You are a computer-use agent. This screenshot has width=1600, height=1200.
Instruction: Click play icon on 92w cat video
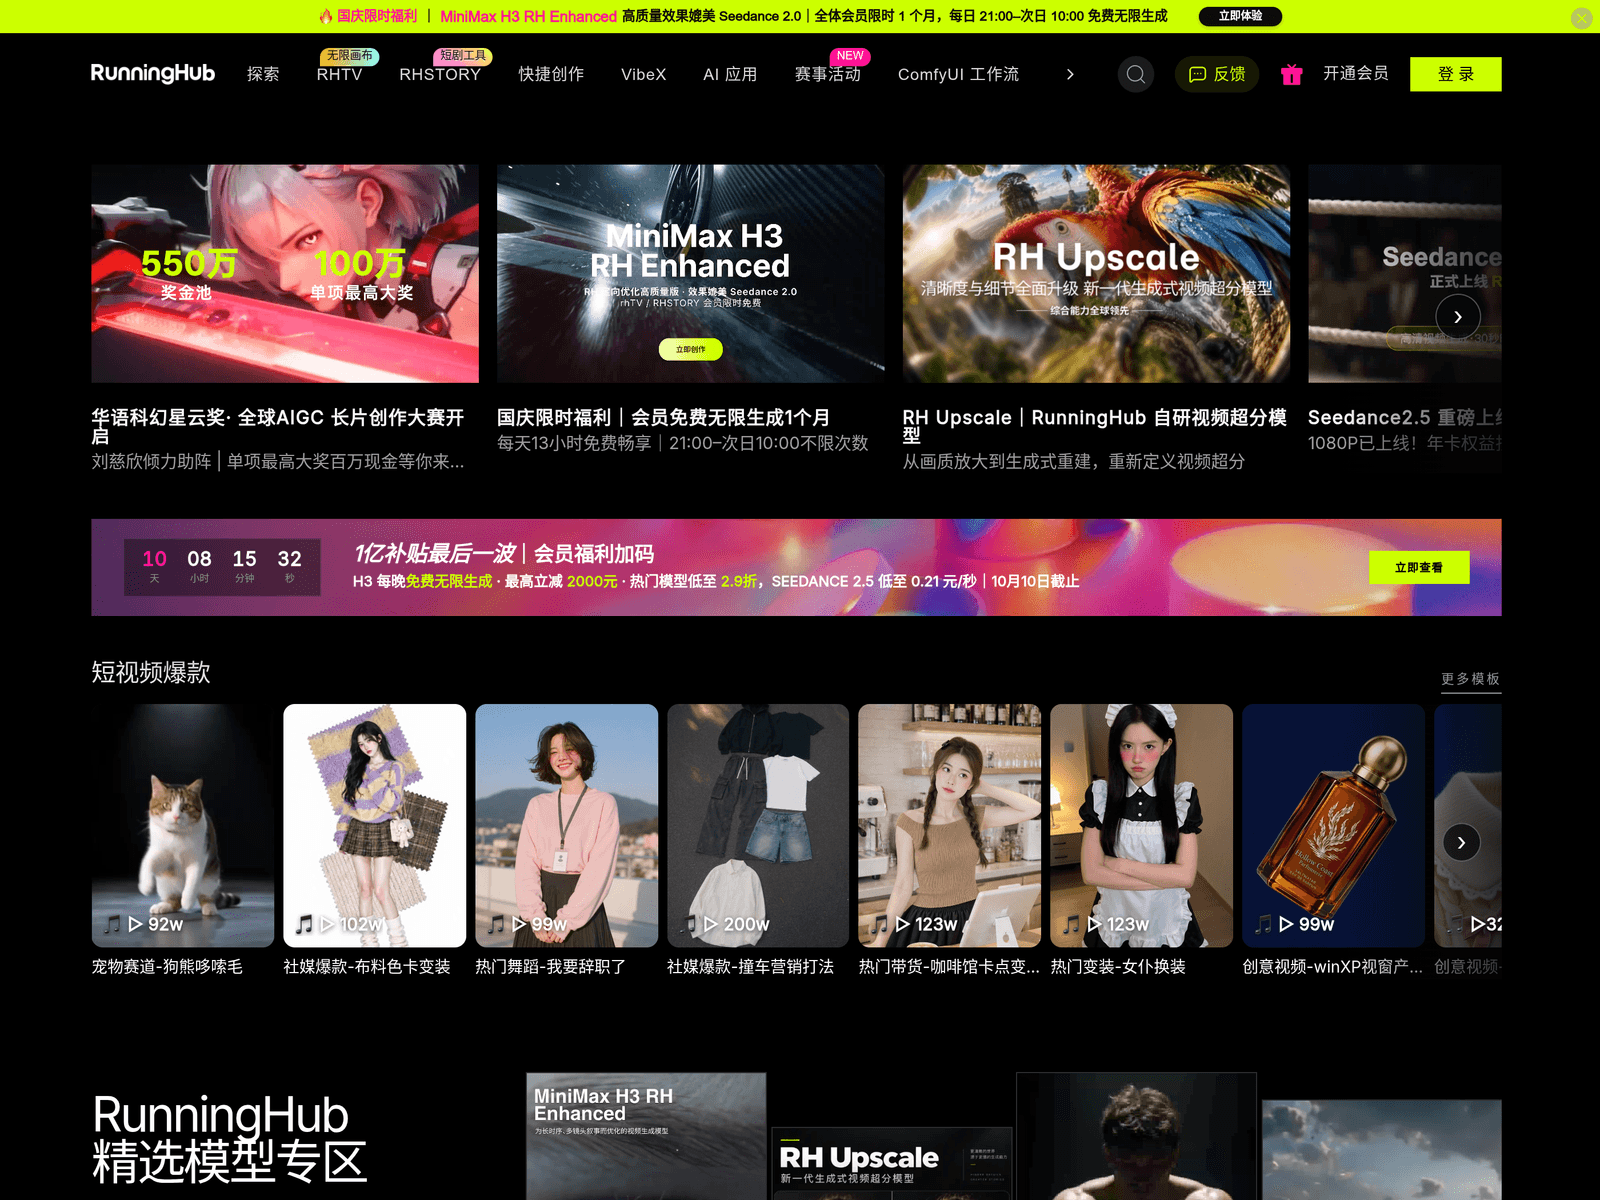point(135,924)
